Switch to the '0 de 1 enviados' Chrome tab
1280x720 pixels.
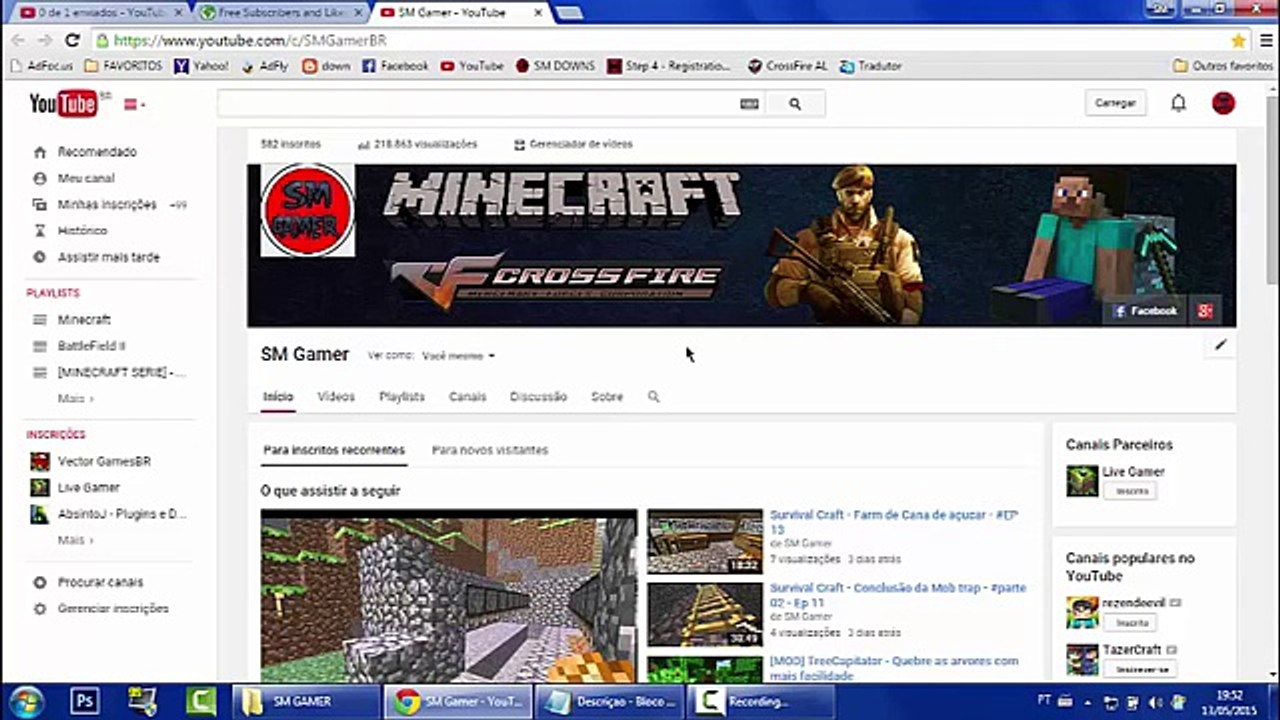[x=100, y=13]
